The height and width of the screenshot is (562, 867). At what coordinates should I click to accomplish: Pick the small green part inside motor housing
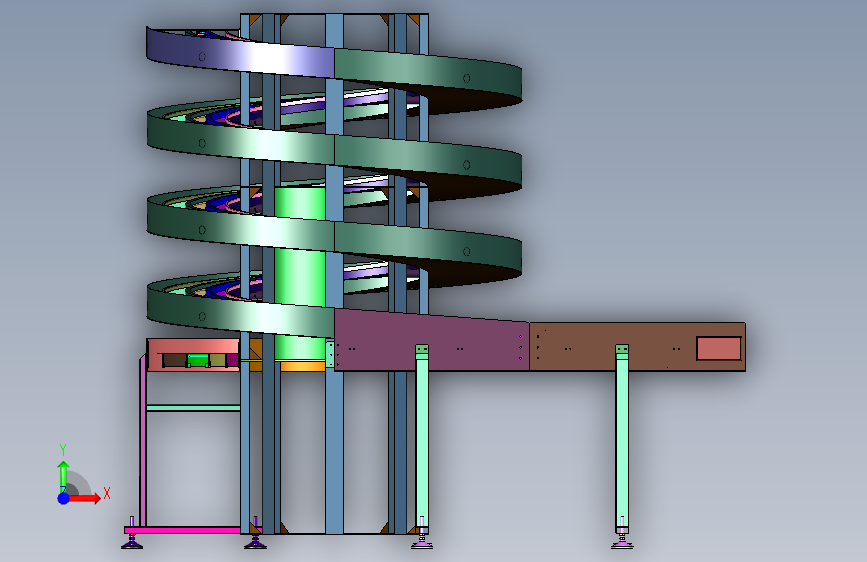198,361
